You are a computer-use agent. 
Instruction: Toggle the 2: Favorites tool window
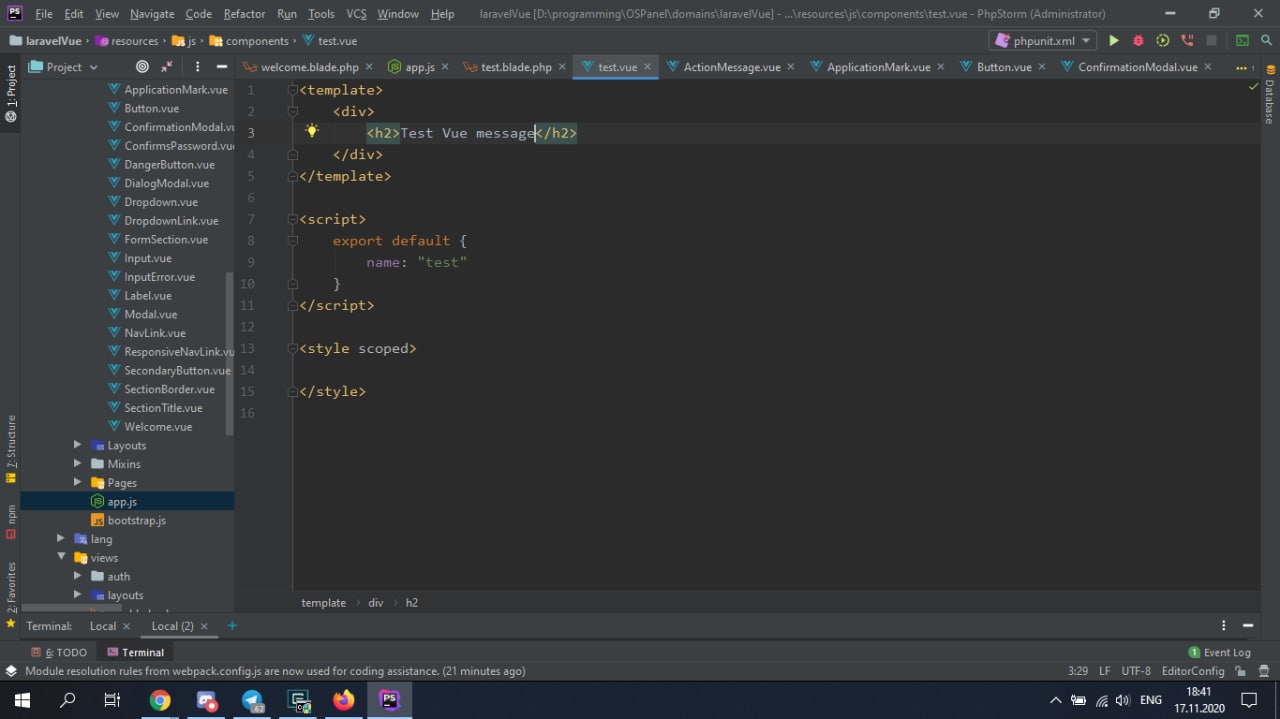tap(11, 594)
